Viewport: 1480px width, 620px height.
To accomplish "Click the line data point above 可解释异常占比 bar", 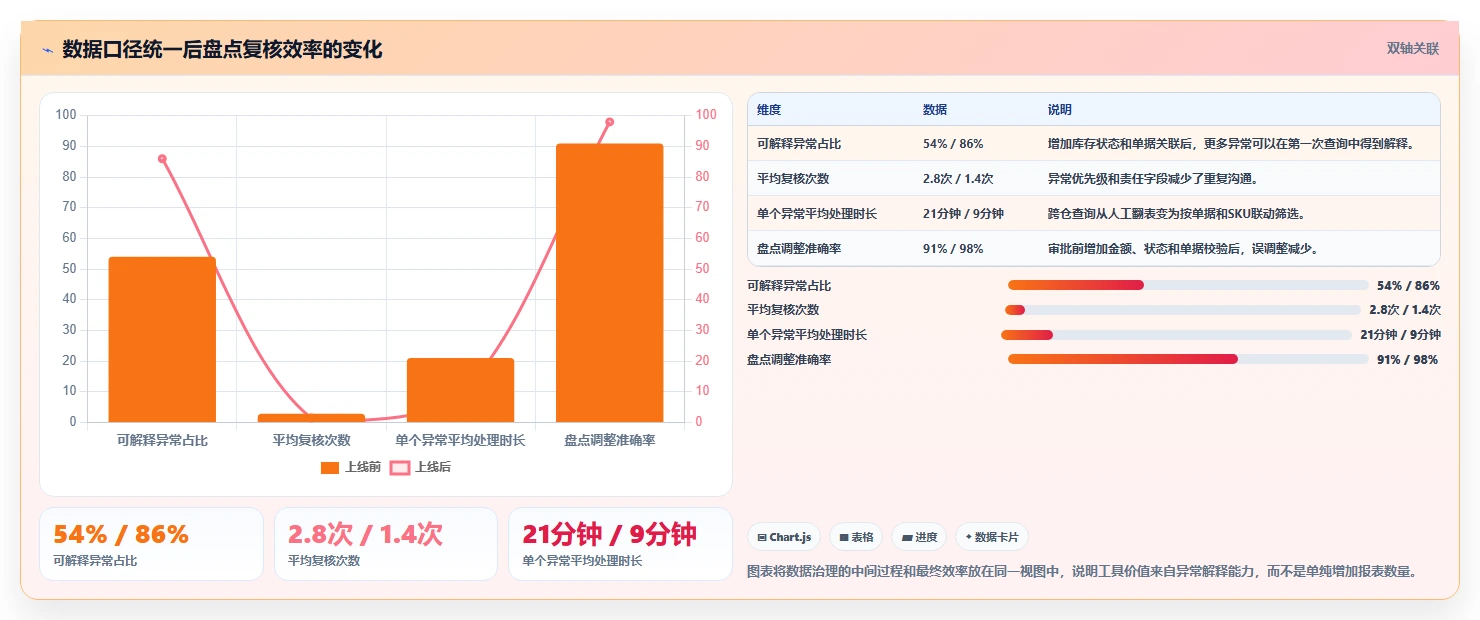I will coord(162,158).
